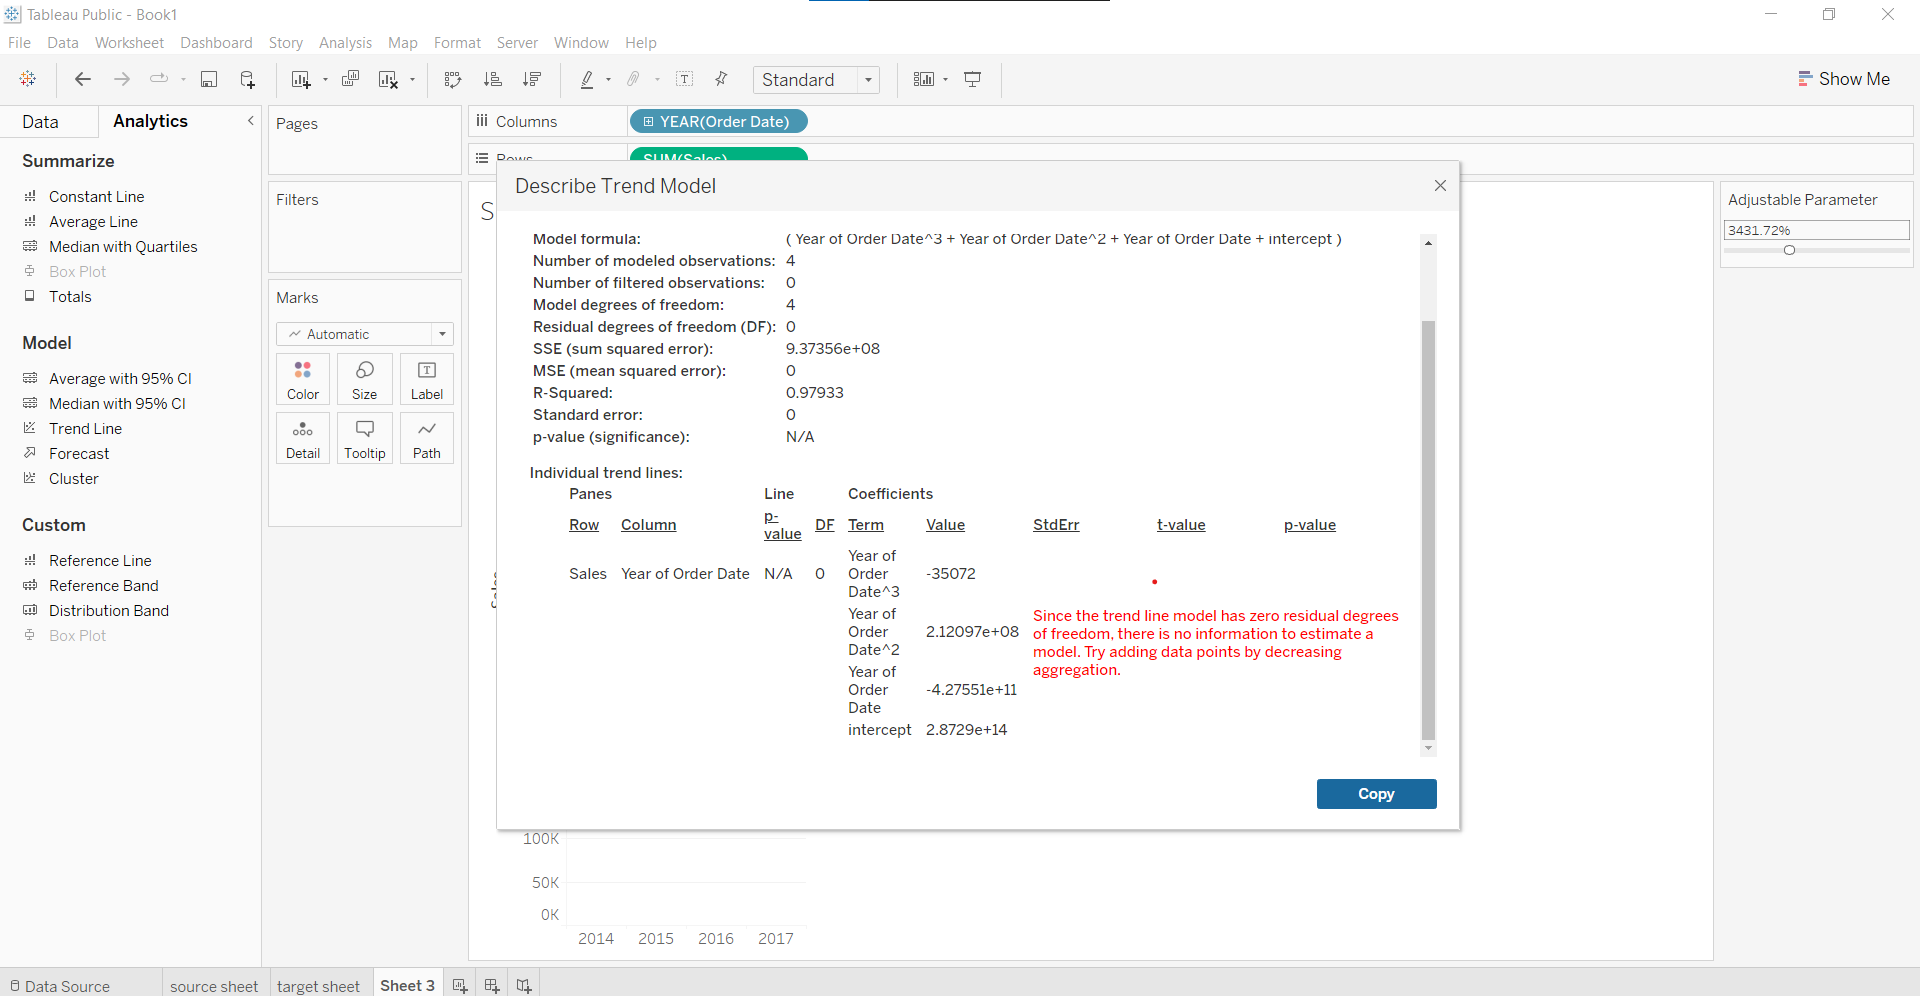Click the Undo back arrow icon

pyautogui.click(x=83, y=80)
